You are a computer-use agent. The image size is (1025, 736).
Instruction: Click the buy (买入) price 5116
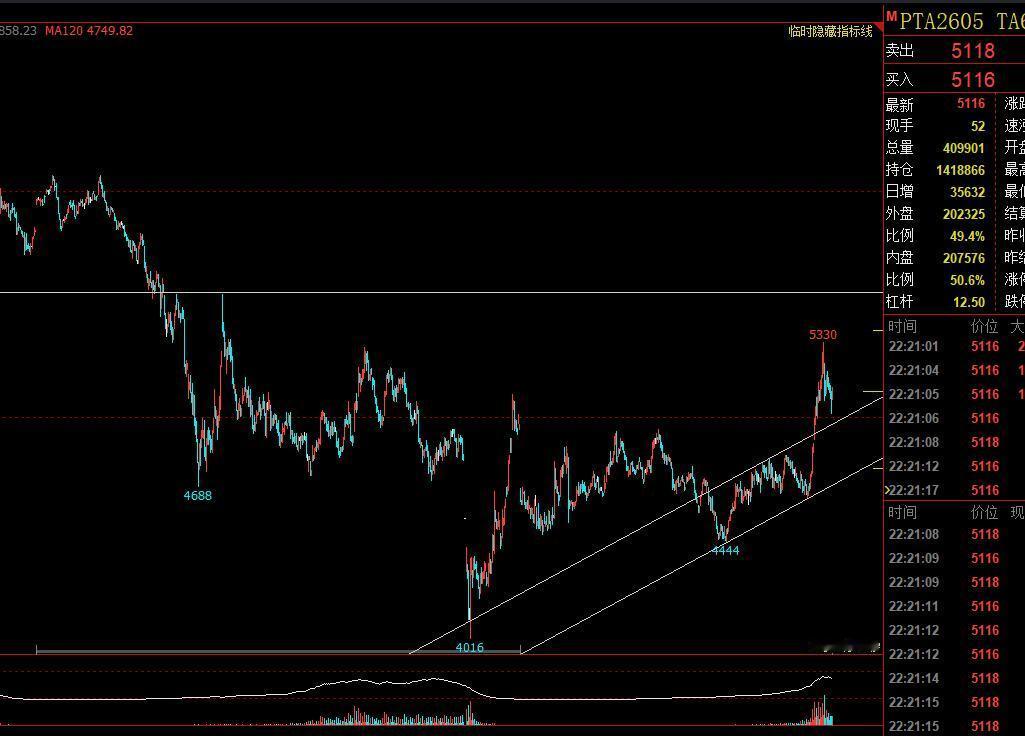[973, 80]
